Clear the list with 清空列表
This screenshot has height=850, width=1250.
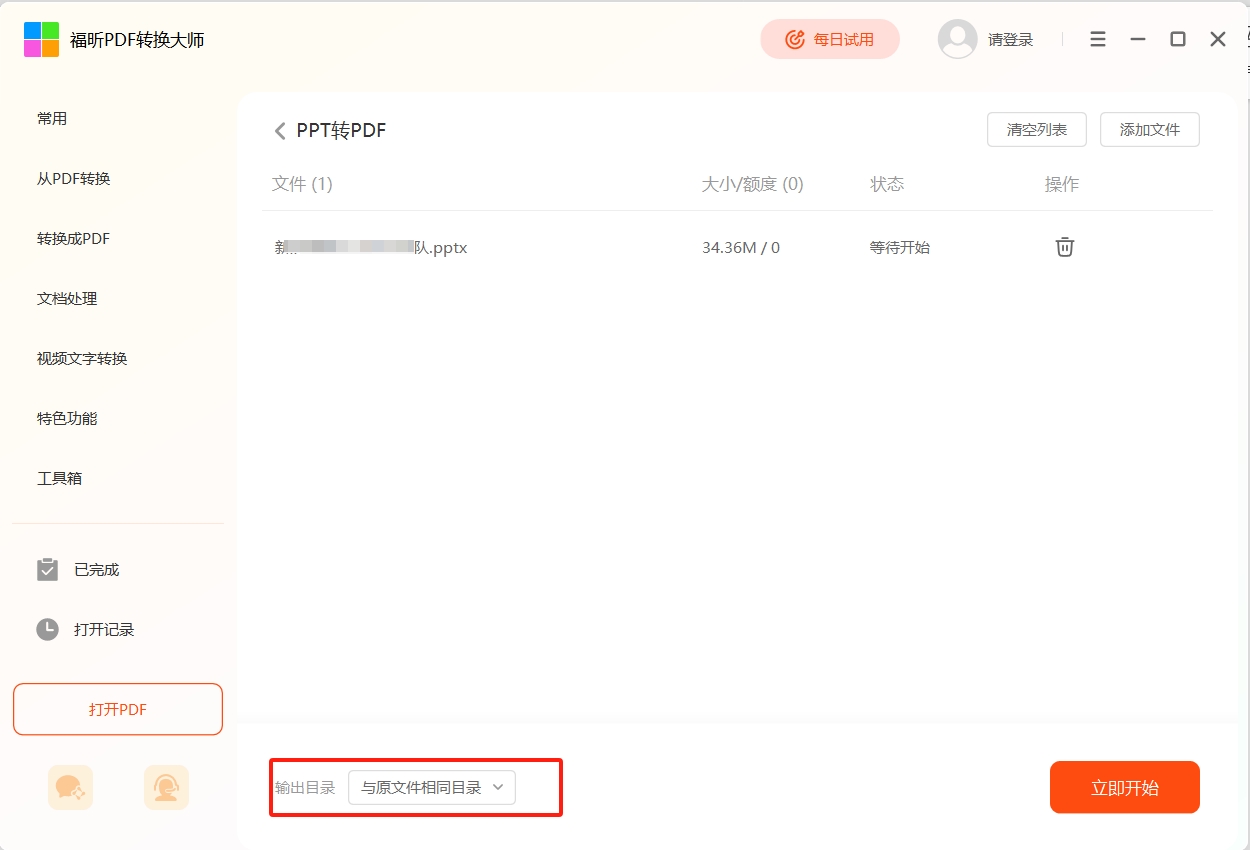point(1036,130)
